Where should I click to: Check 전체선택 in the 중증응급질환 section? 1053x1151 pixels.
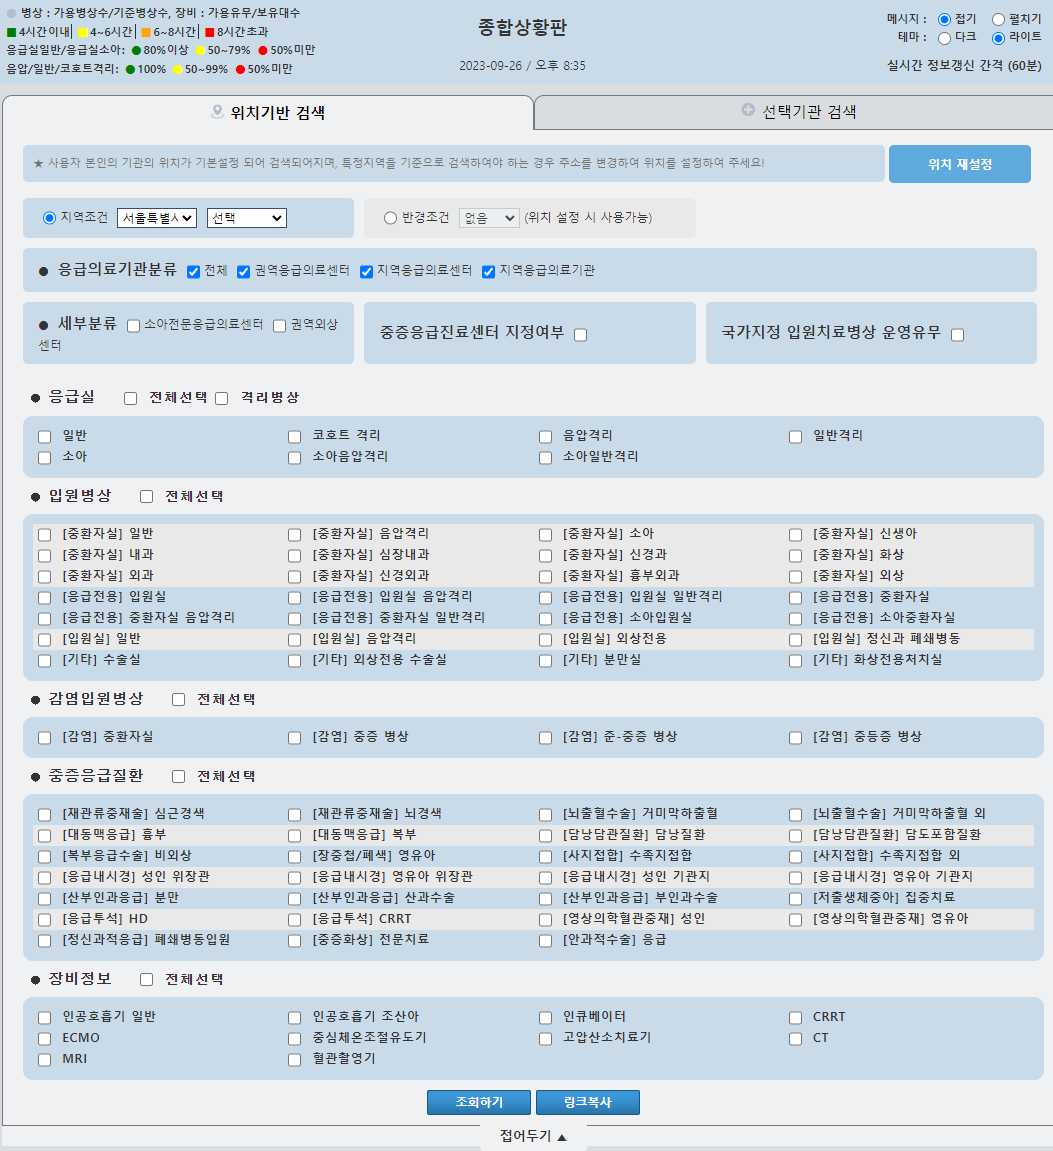(178, 777)
